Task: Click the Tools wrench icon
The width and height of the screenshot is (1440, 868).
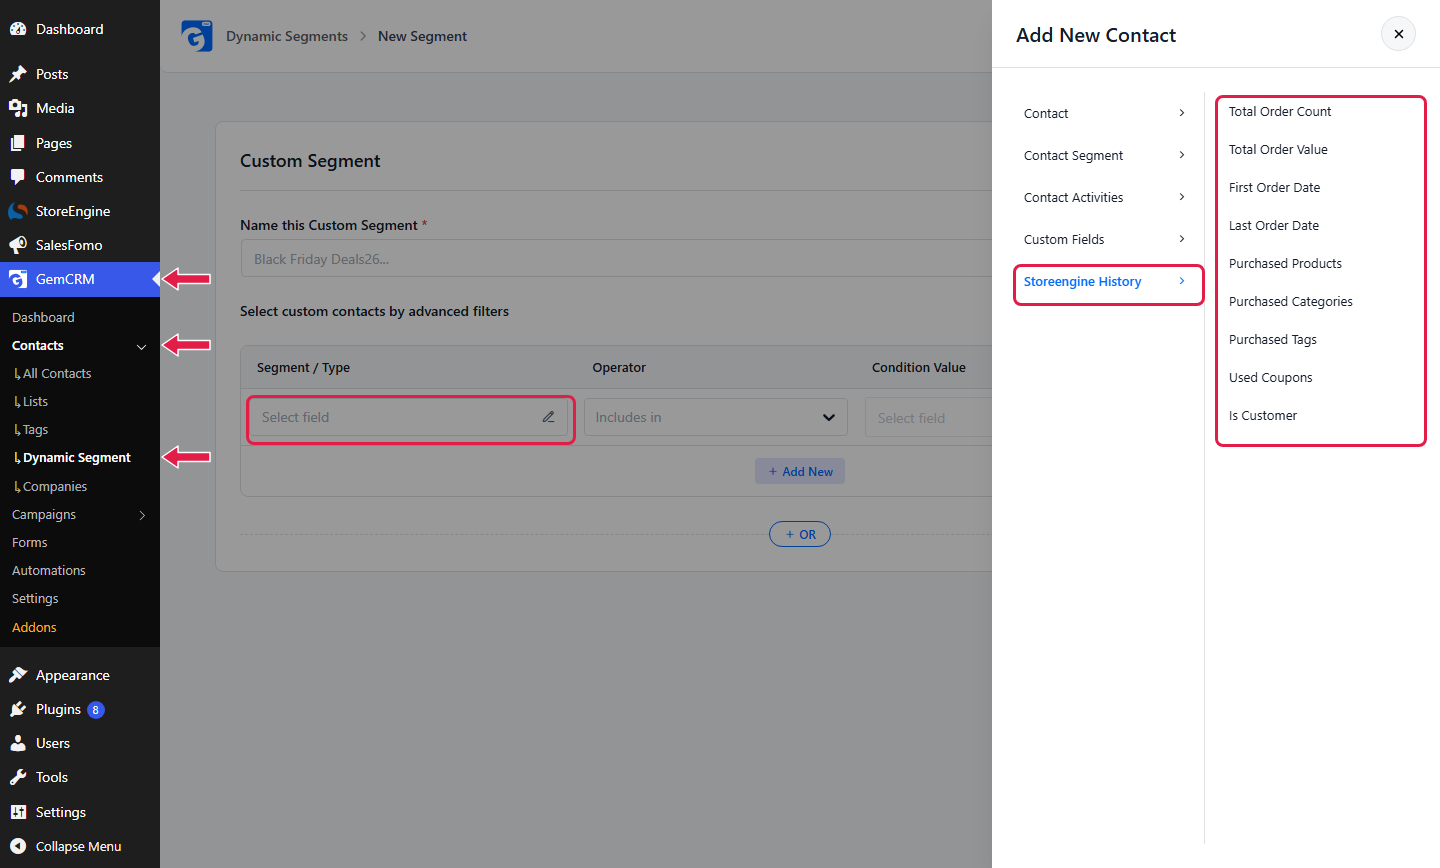Action: (x=17, y=777)
